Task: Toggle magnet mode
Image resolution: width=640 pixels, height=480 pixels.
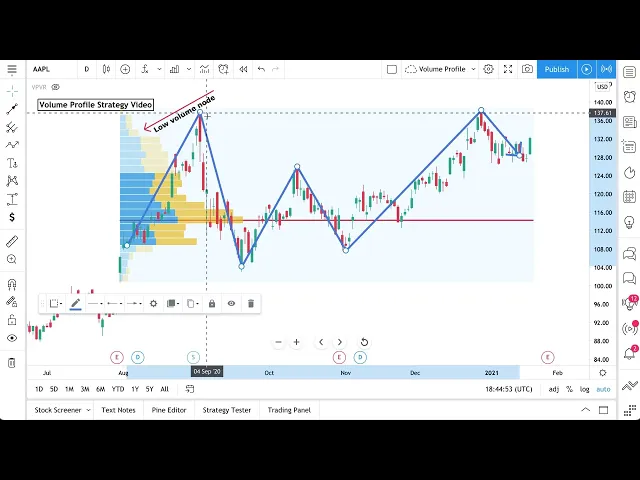Action: point(12,284)
